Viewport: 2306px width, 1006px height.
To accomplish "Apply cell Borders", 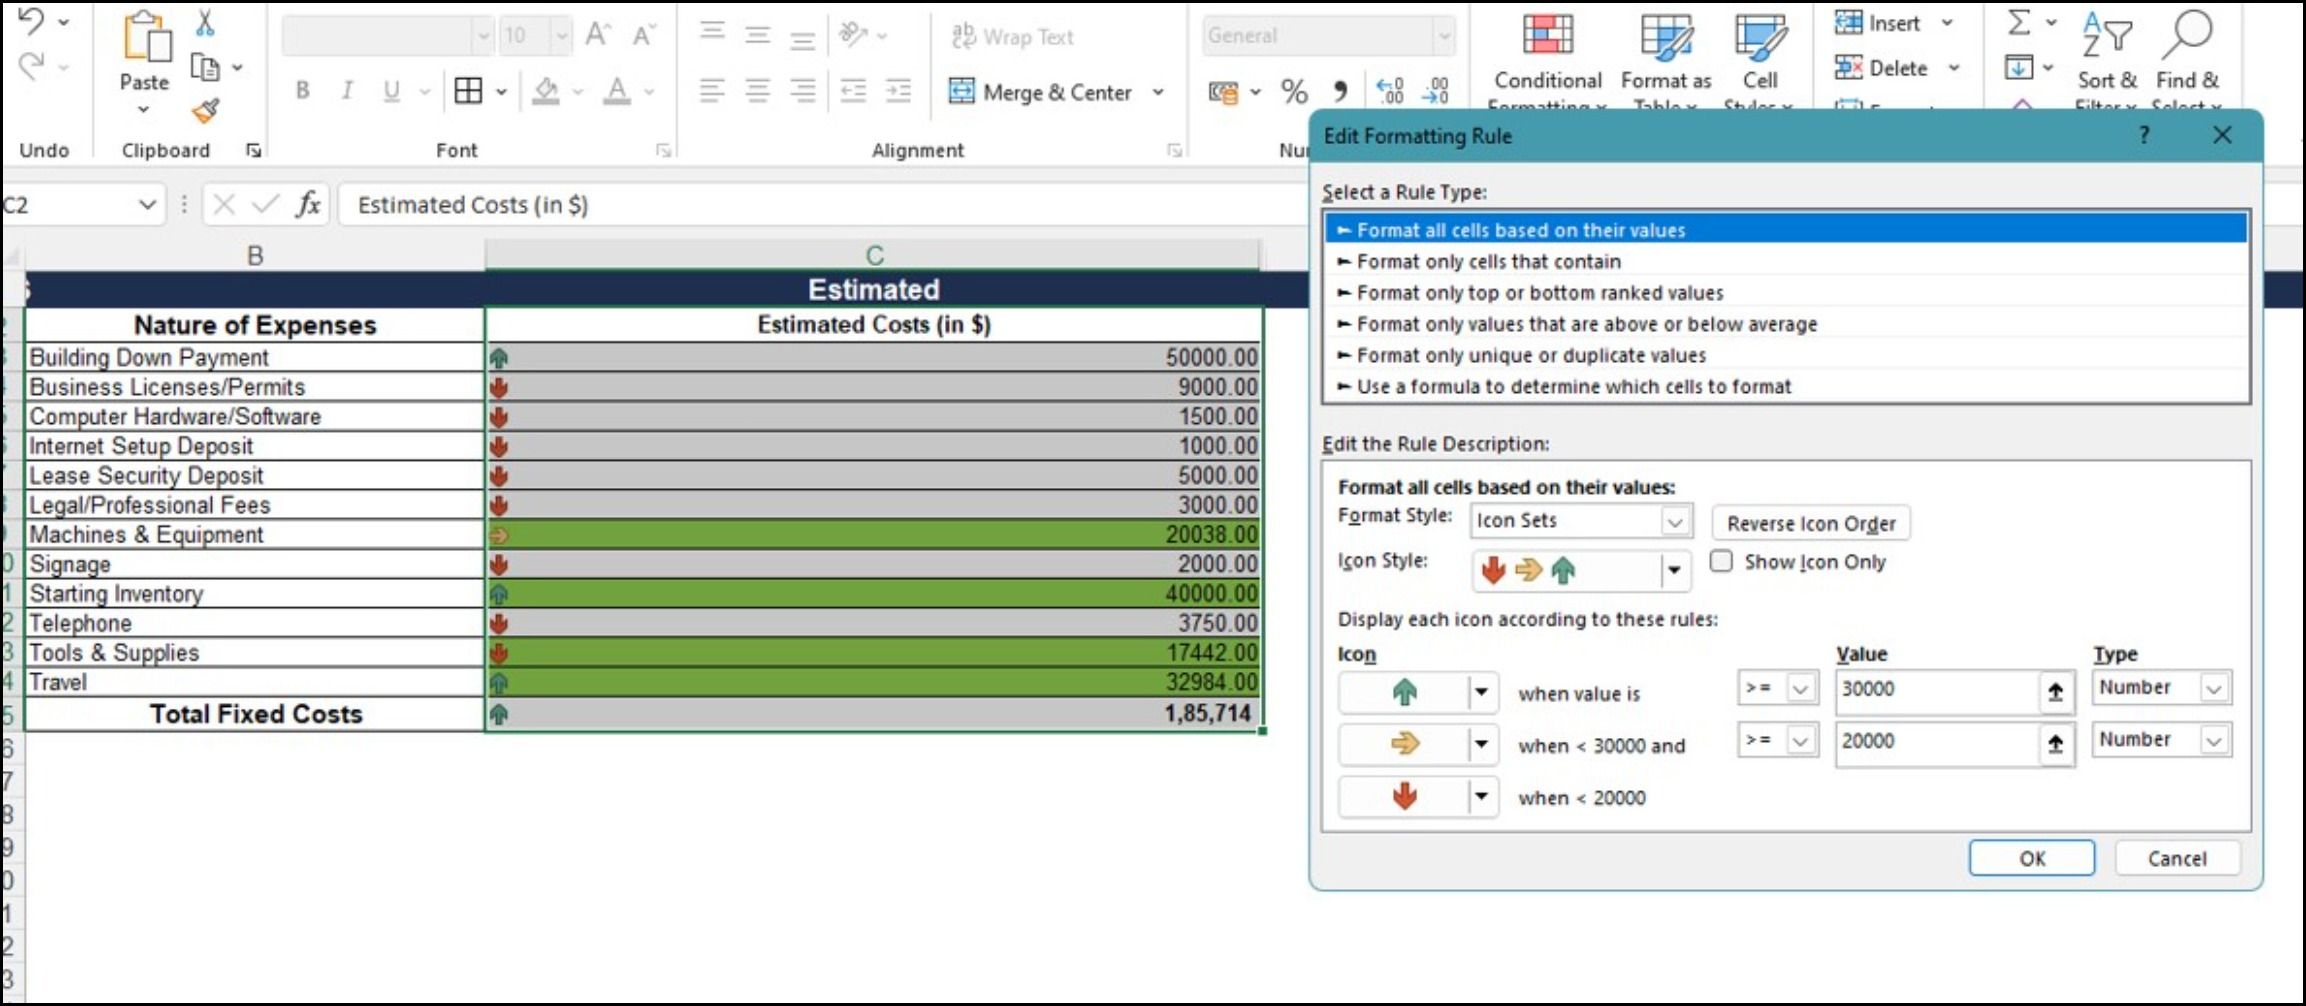I will pos(468,91).
